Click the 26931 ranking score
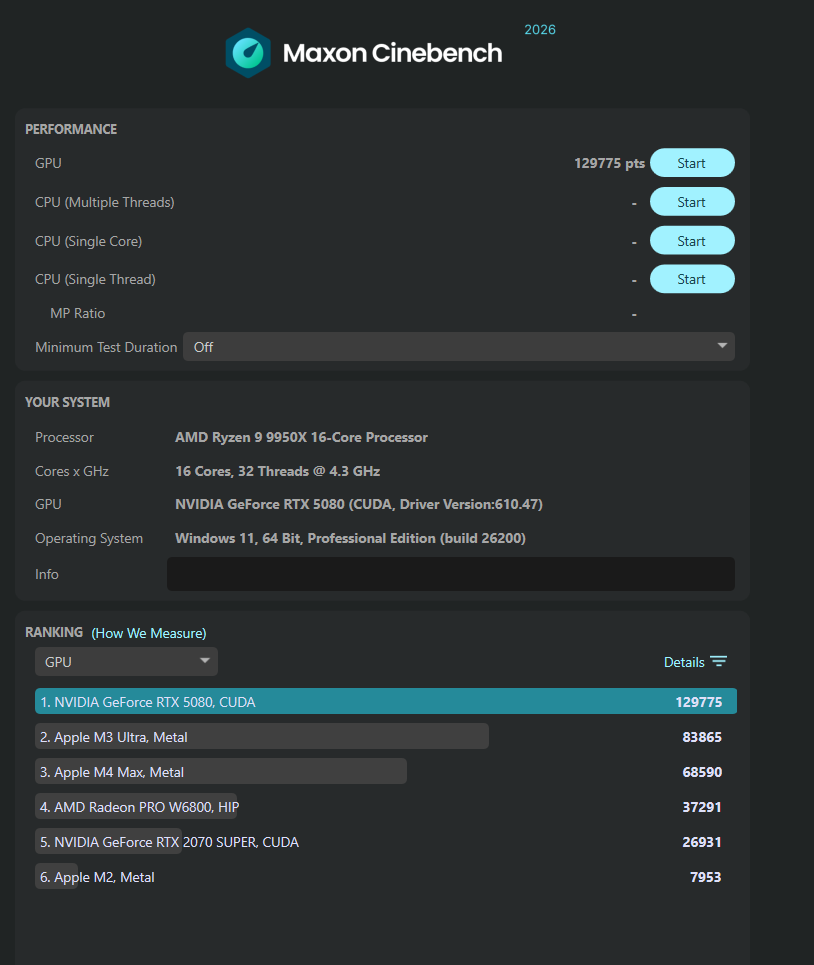Viewport: 814px width, 965px height. point(702,843)
